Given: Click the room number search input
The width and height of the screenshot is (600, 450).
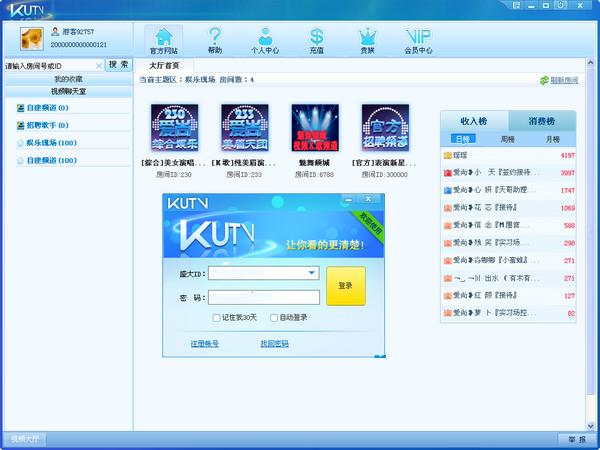Looking at the screenshot, I should tap(50, 66).
